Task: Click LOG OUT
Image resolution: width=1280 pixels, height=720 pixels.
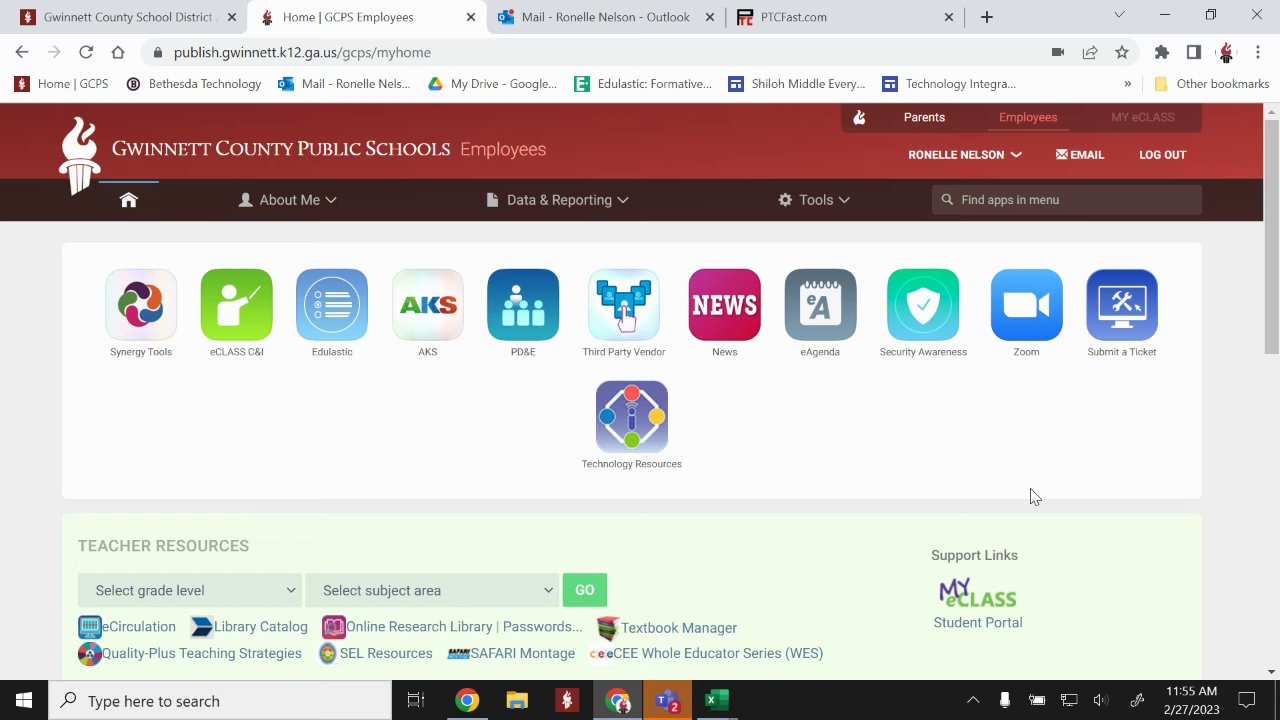Action: [1162, 155]
